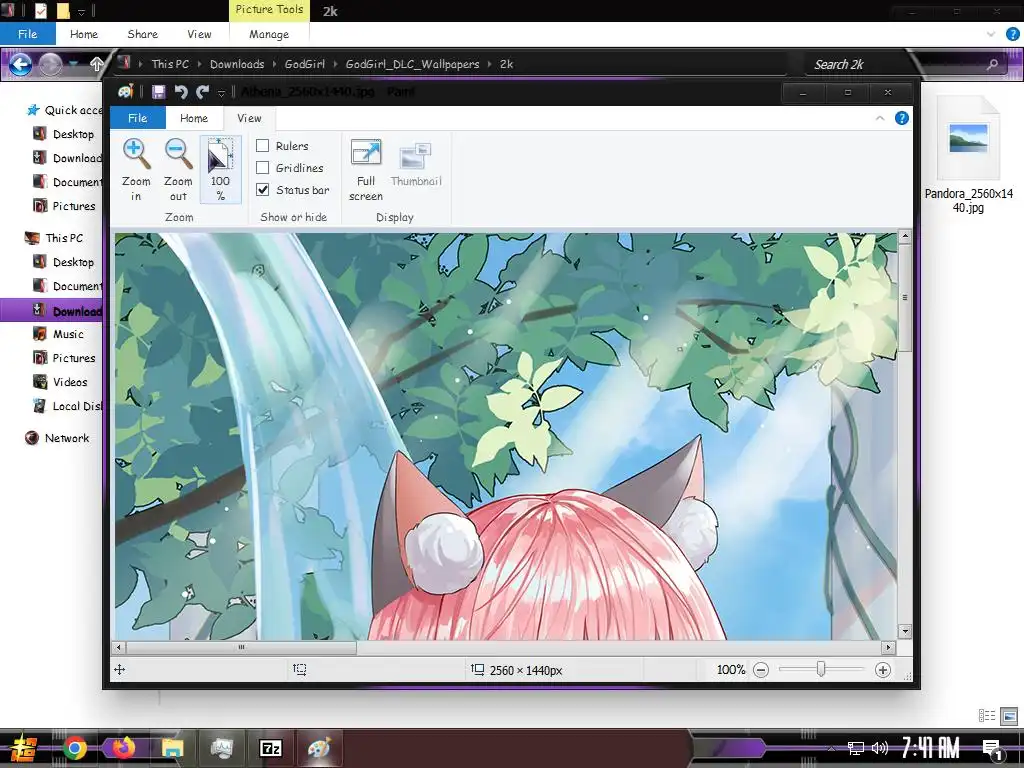Open the volume control in system tray

tap(880, 748)
